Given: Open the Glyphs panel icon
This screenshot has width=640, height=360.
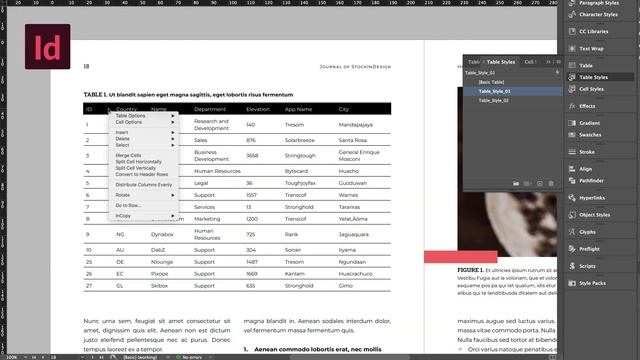Looking at the screenshot, I should coord(572,232).
